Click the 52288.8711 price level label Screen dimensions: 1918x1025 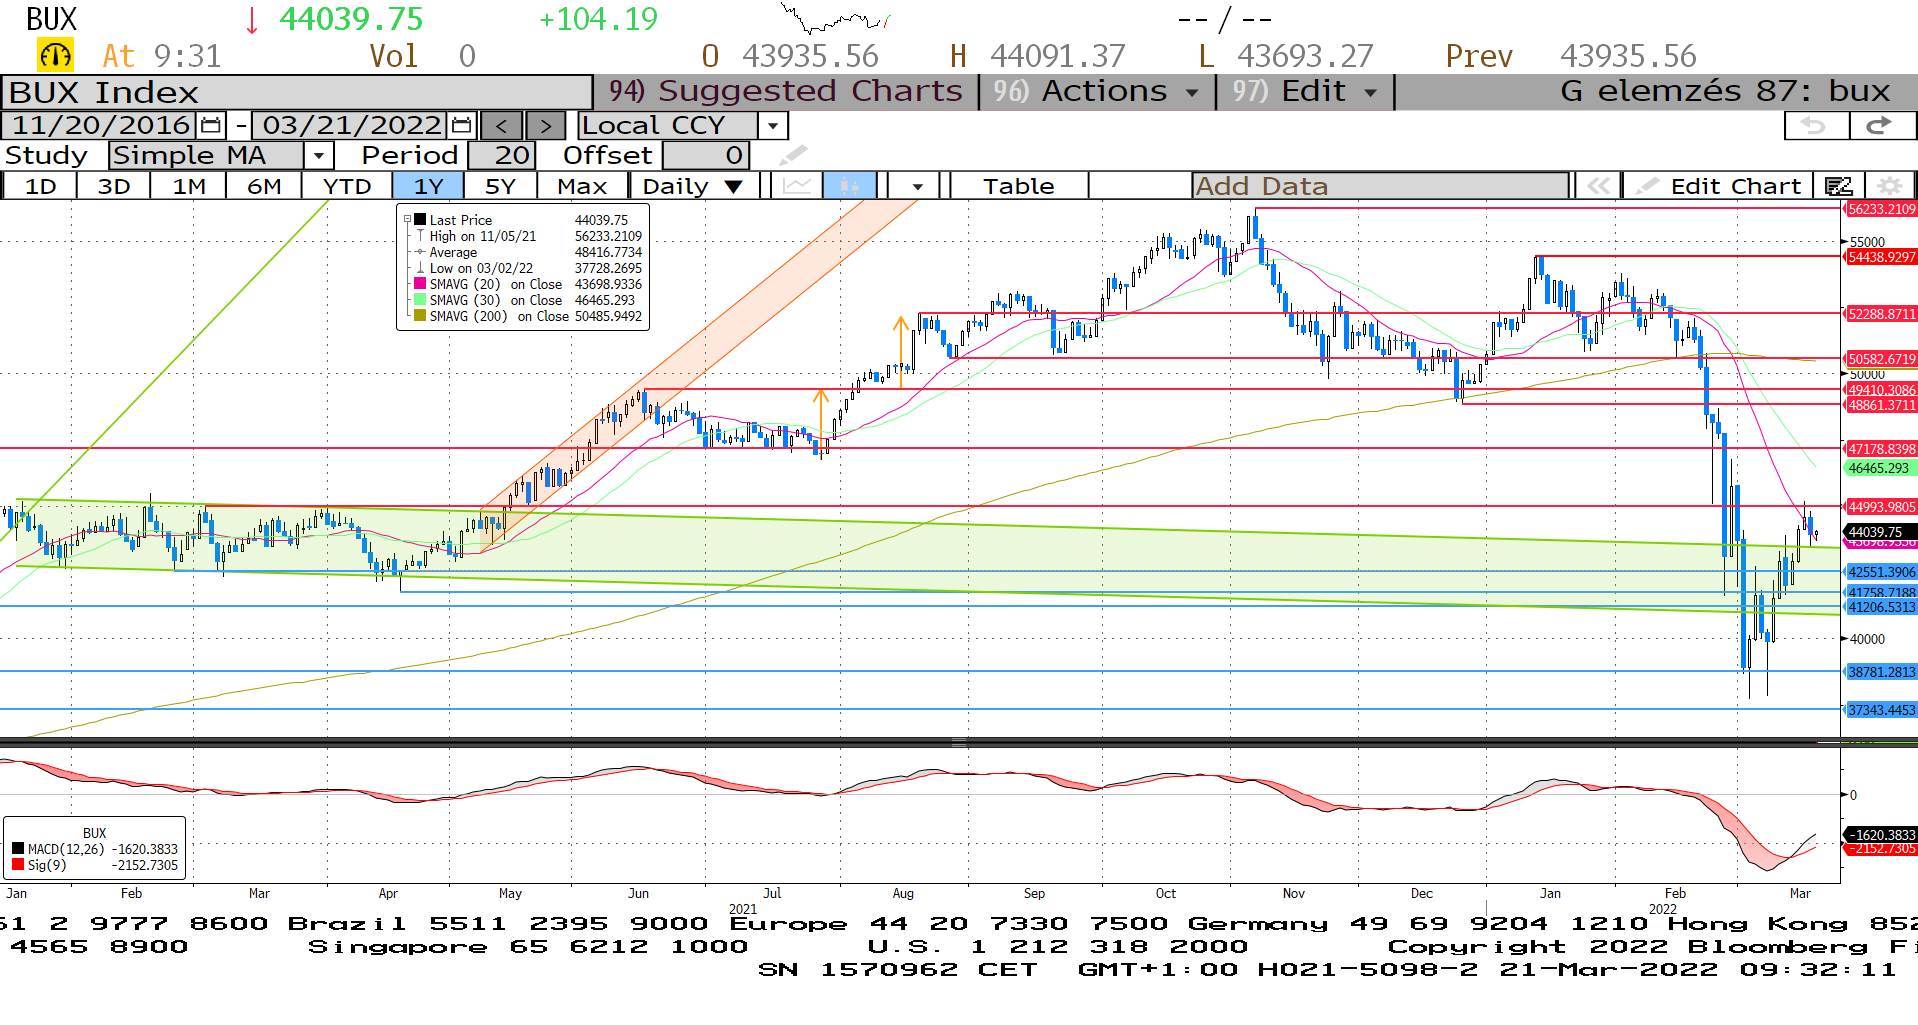point(1881,314)
